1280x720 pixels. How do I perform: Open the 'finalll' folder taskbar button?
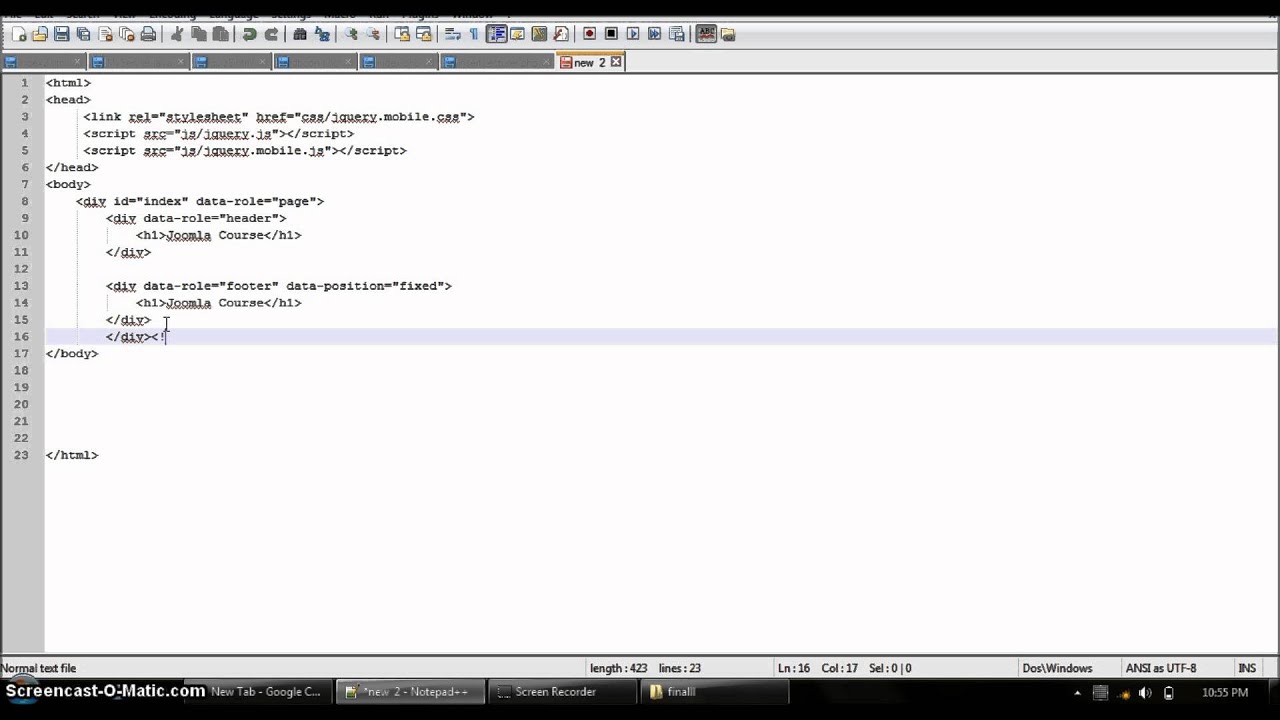coord(714,692)
